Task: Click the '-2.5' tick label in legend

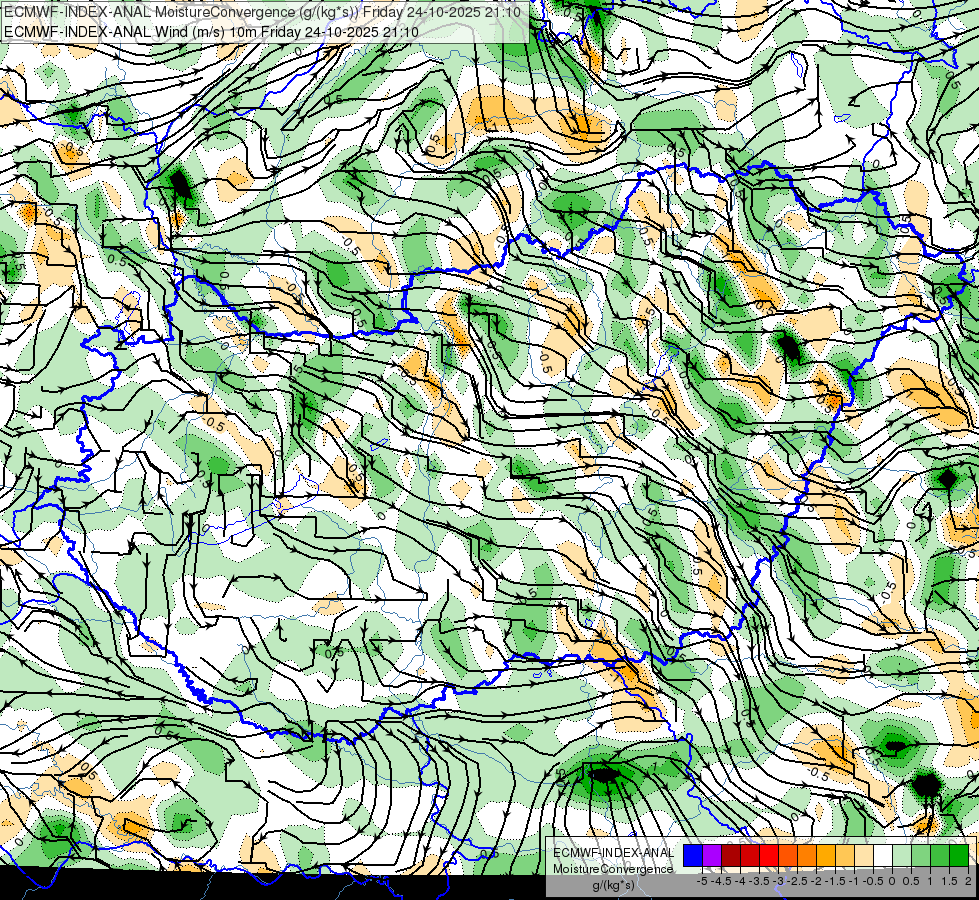Action: (x=797, y=881)
